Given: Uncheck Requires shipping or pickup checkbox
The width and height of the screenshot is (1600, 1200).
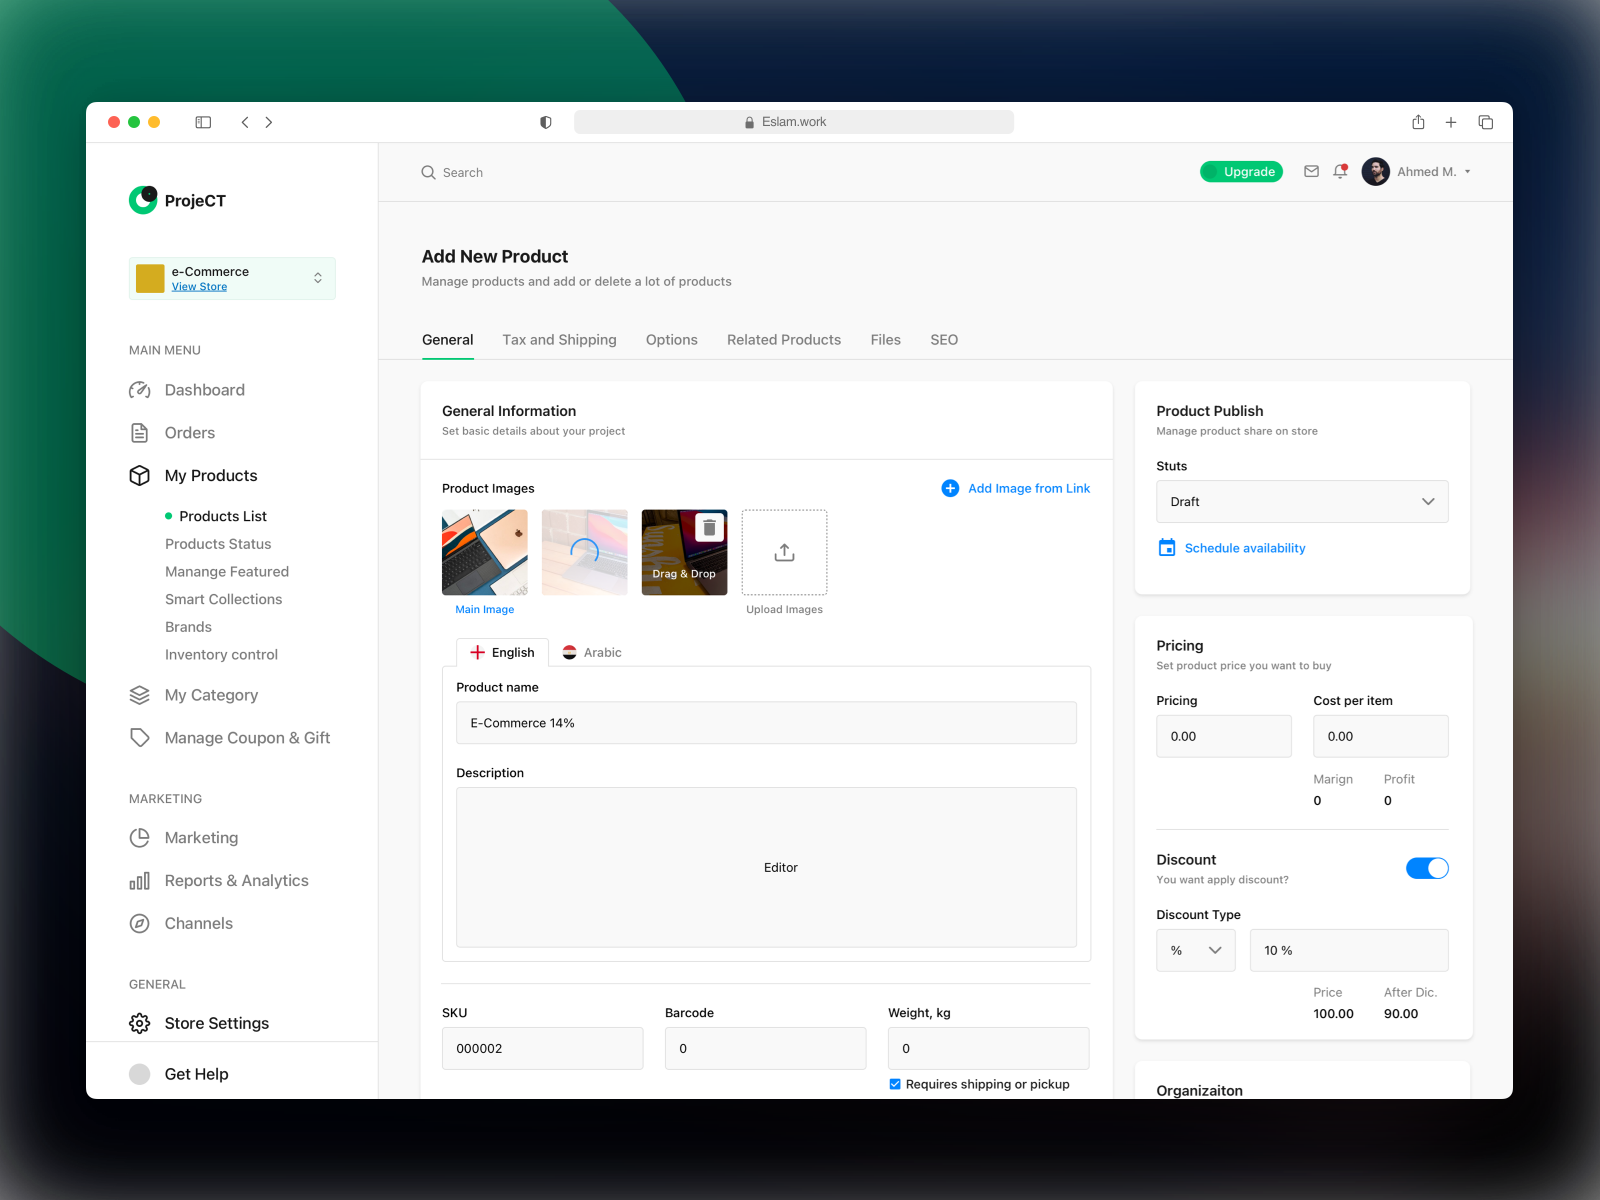Looking at the screenshot, I should [x=895, y=1084].
